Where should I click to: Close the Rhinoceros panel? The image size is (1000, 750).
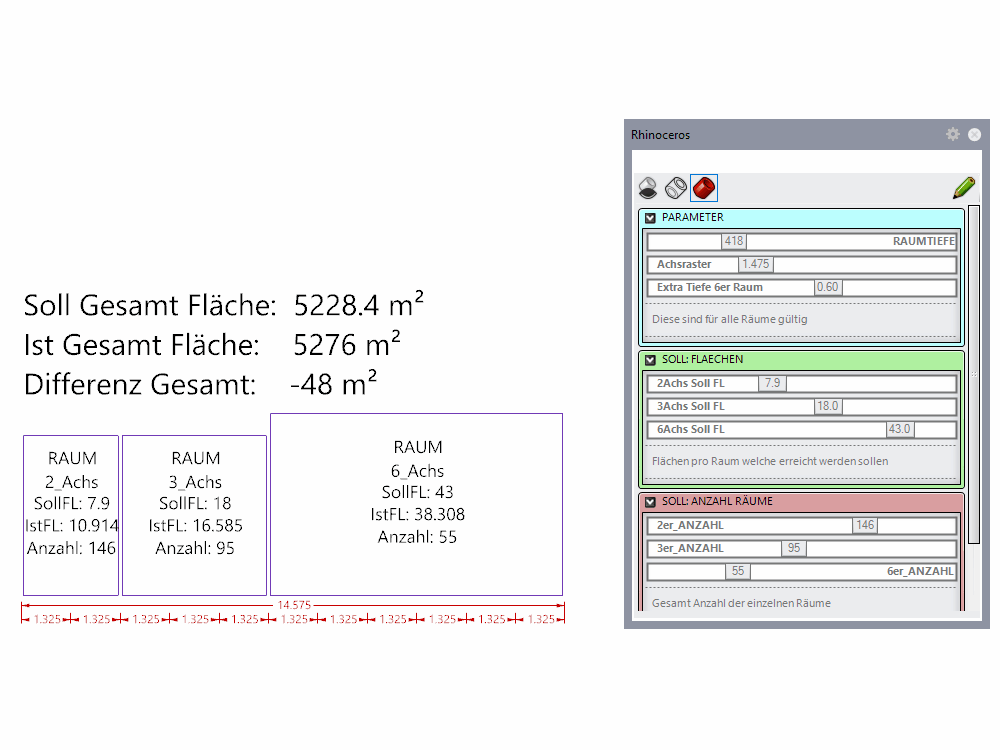974,134
